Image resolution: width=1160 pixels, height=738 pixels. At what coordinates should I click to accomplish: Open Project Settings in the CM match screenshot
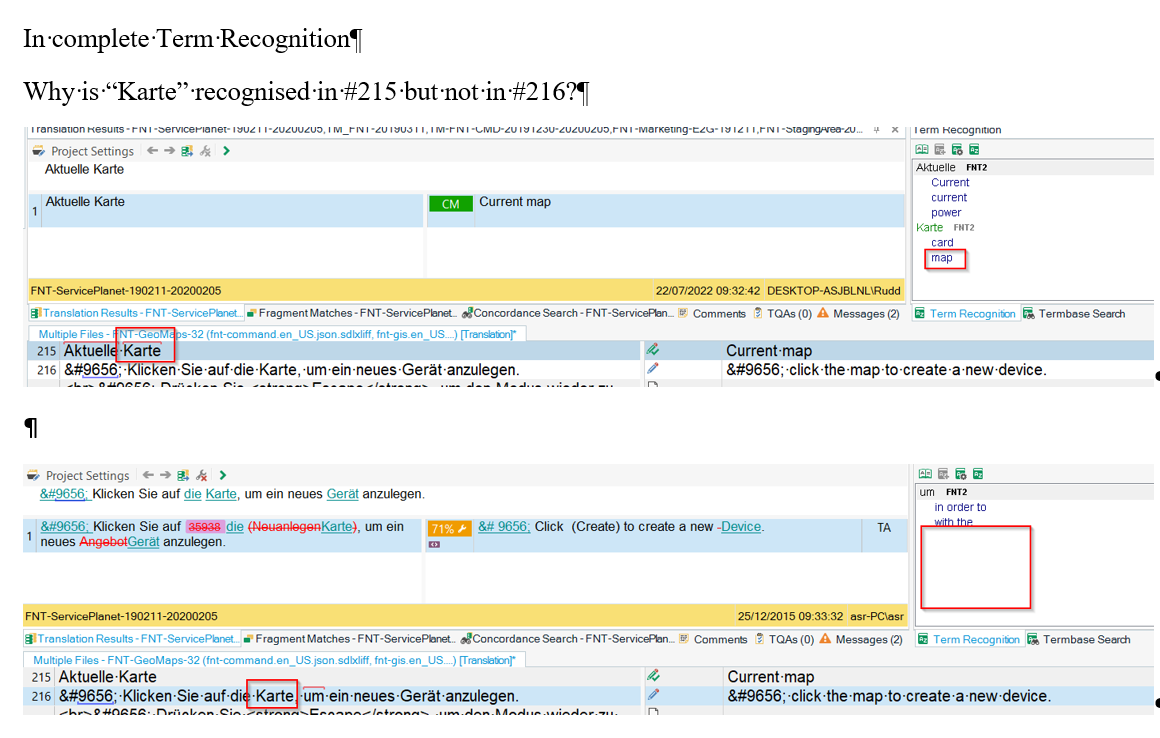coord(84,151)
